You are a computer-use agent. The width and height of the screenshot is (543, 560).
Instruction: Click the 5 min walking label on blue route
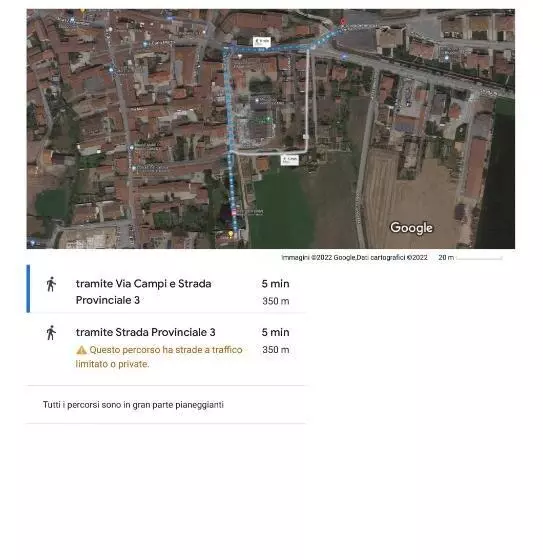click(262, 42)
